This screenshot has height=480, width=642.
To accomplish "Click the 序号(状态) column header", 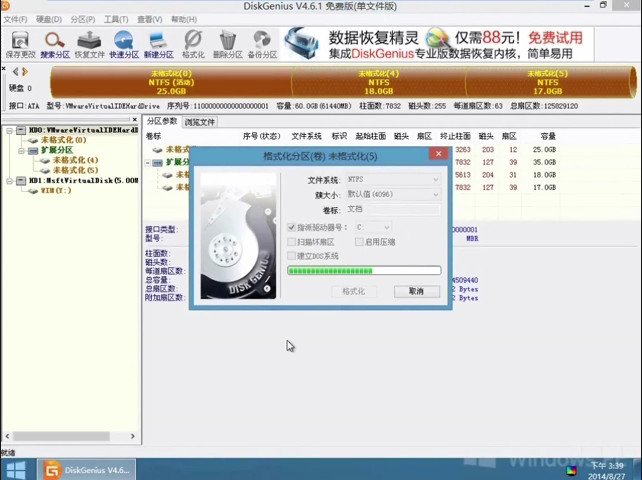I will 262,136.
